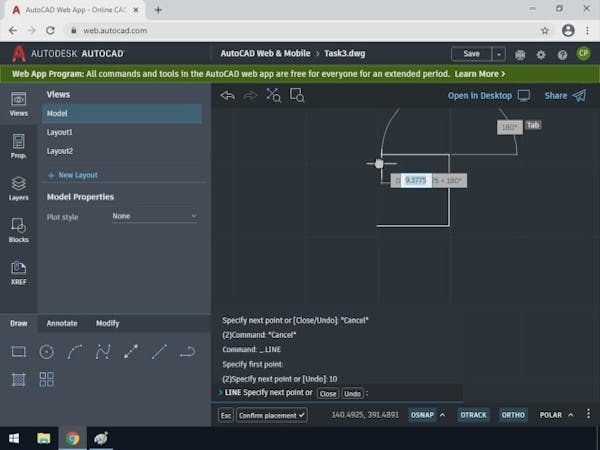This screenshot has height=450, width=600.
Task: Open the Blocks panel
Action: click(x=18, y=230)
